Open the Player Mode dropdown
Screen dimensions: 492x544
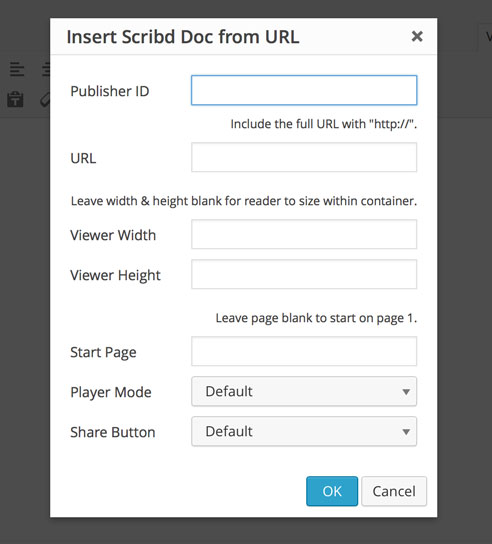pyautogui.click(x=304, y=391)
